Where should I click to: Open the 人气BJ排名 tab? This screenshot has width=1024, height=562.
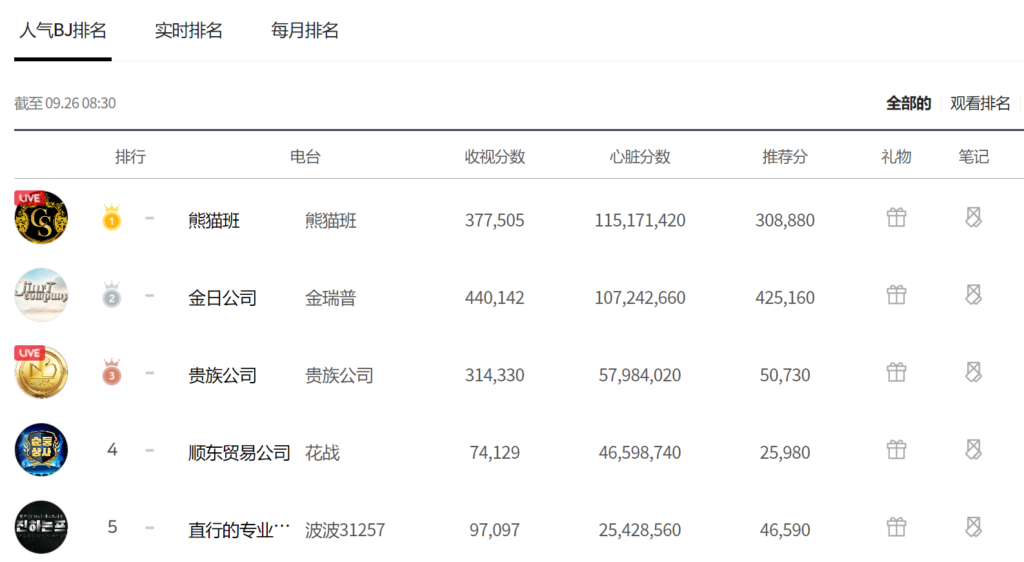click(x=63, y=31)
